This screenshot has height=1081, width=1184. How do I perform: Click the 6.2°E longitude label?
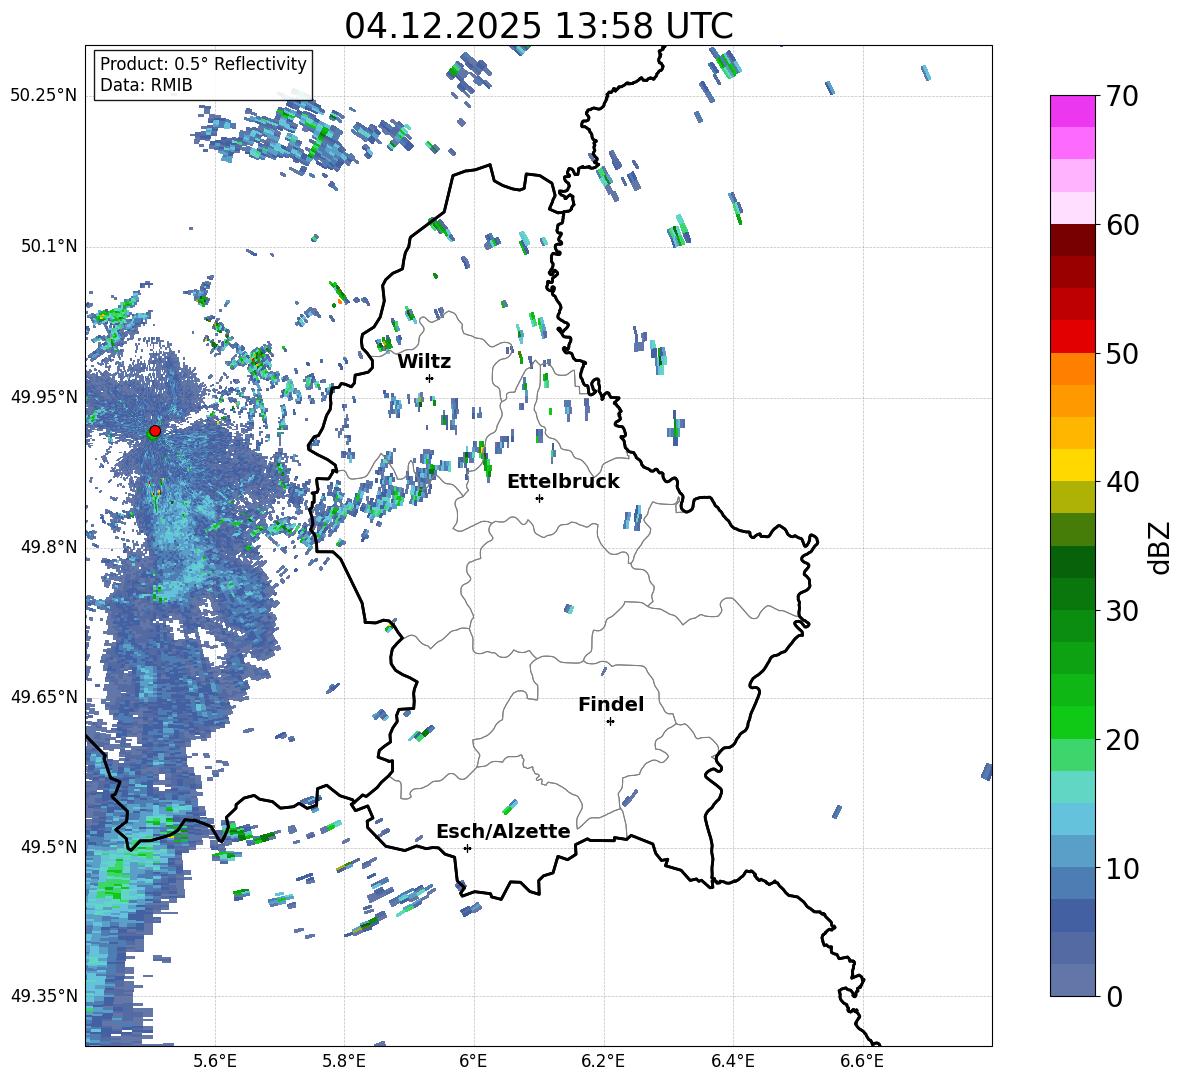(603, 1061)
